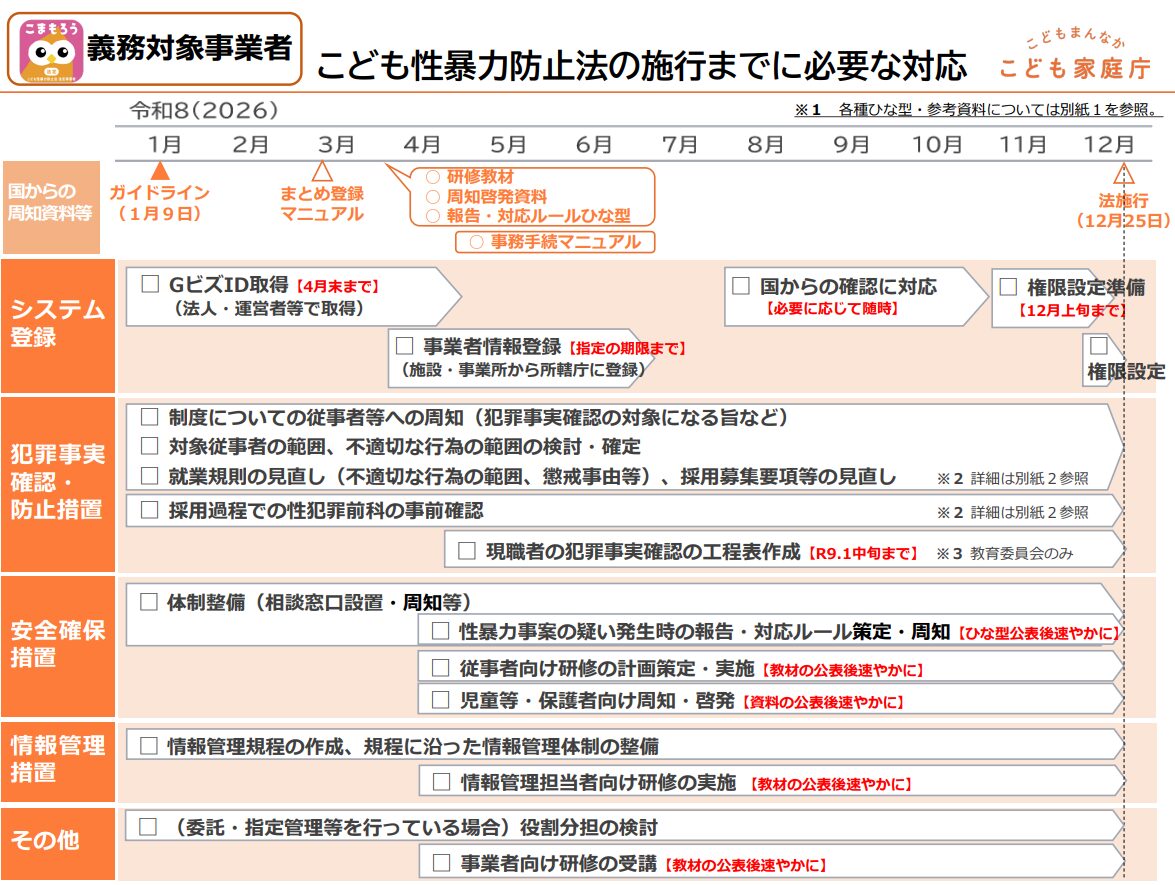The image size is (1175, 885).
Task: Check the 国からの確認に対応 checkbox
Action: click(741, 285)
